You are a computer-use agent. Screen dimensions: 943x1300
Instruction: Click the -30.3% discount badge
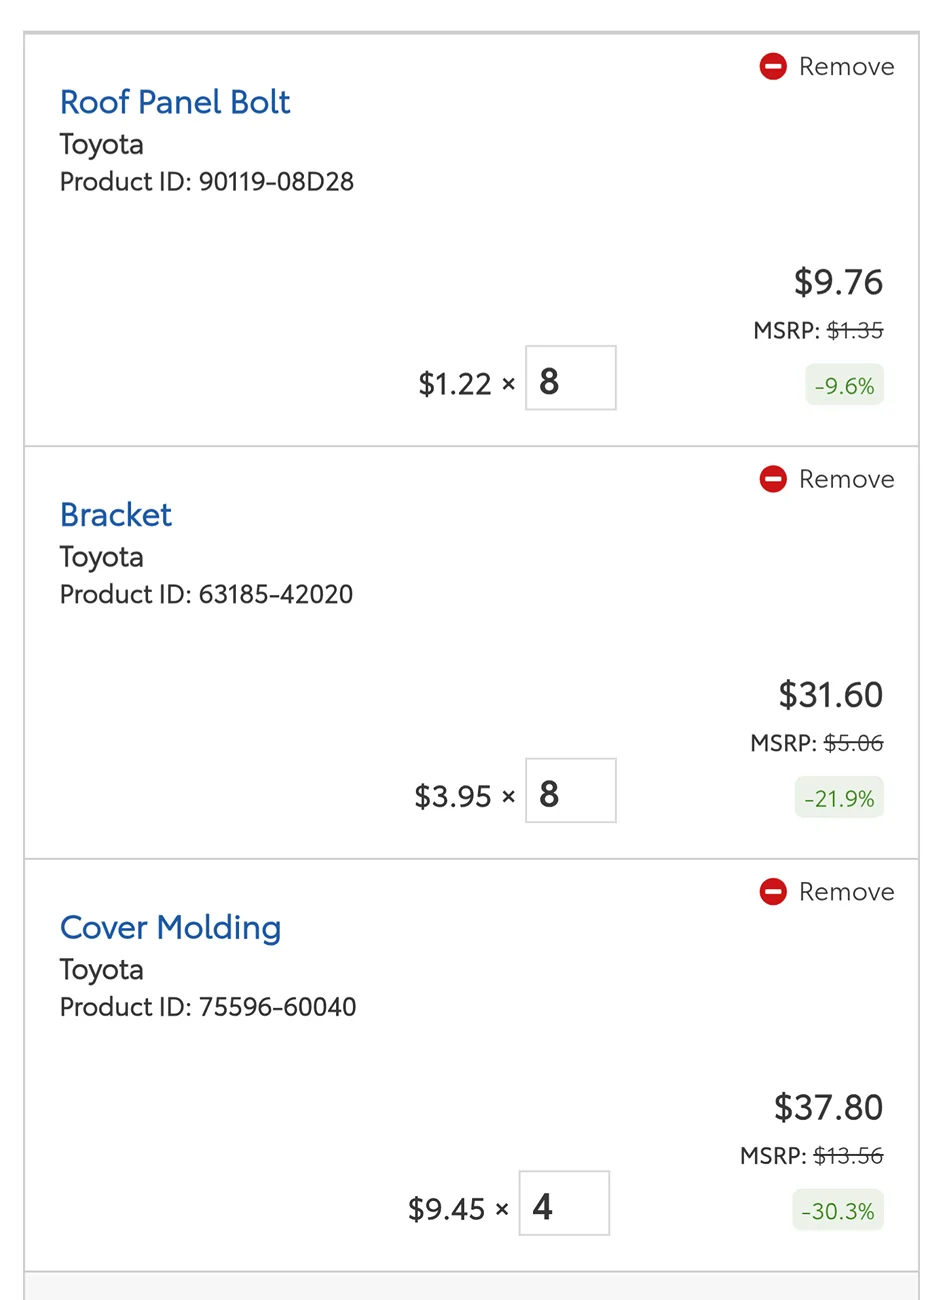pos(838,1211)
